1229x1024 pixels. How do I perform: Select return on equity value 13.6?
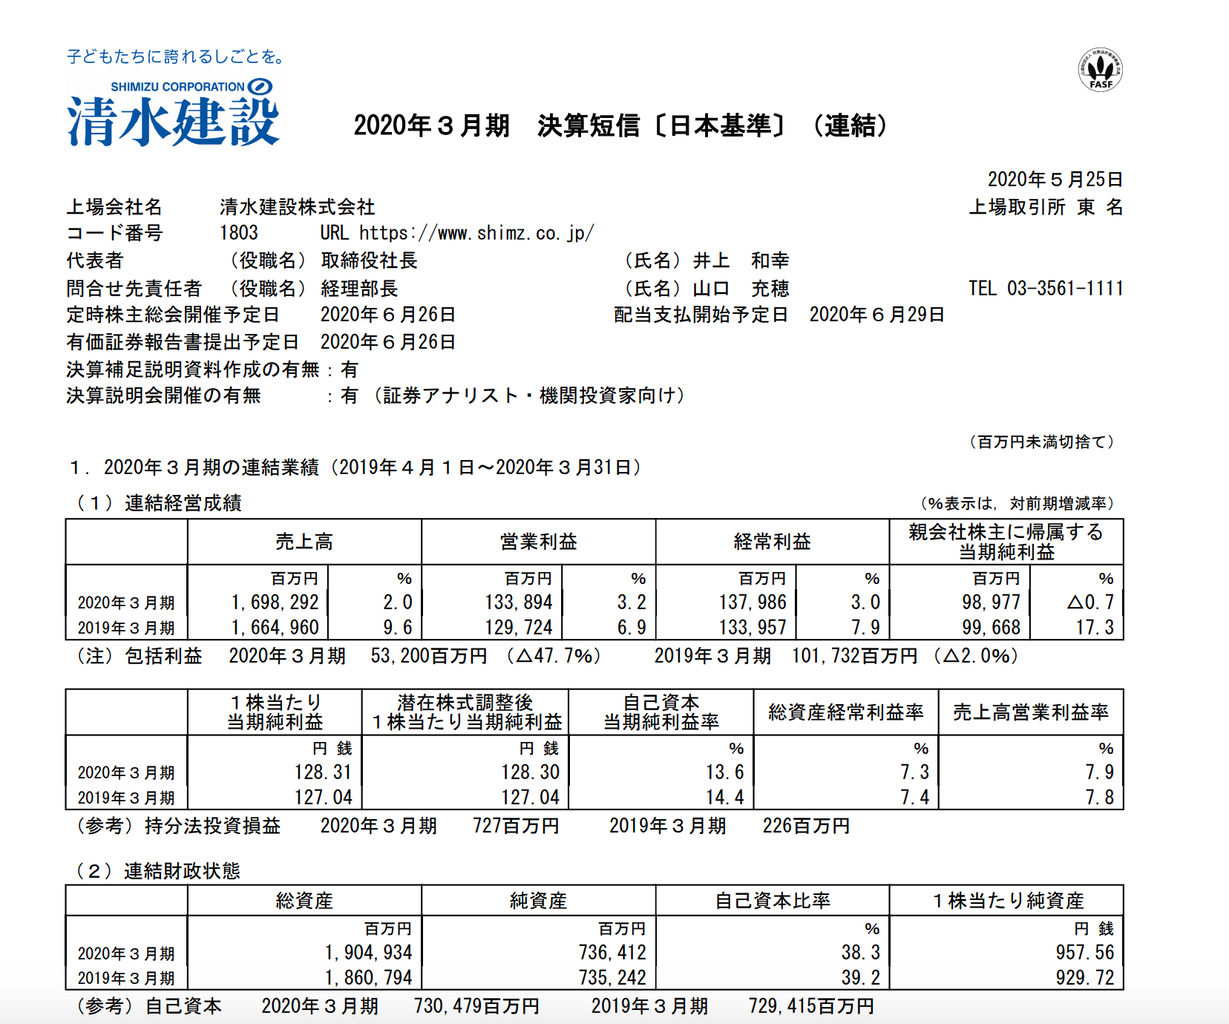pos(725,772)
